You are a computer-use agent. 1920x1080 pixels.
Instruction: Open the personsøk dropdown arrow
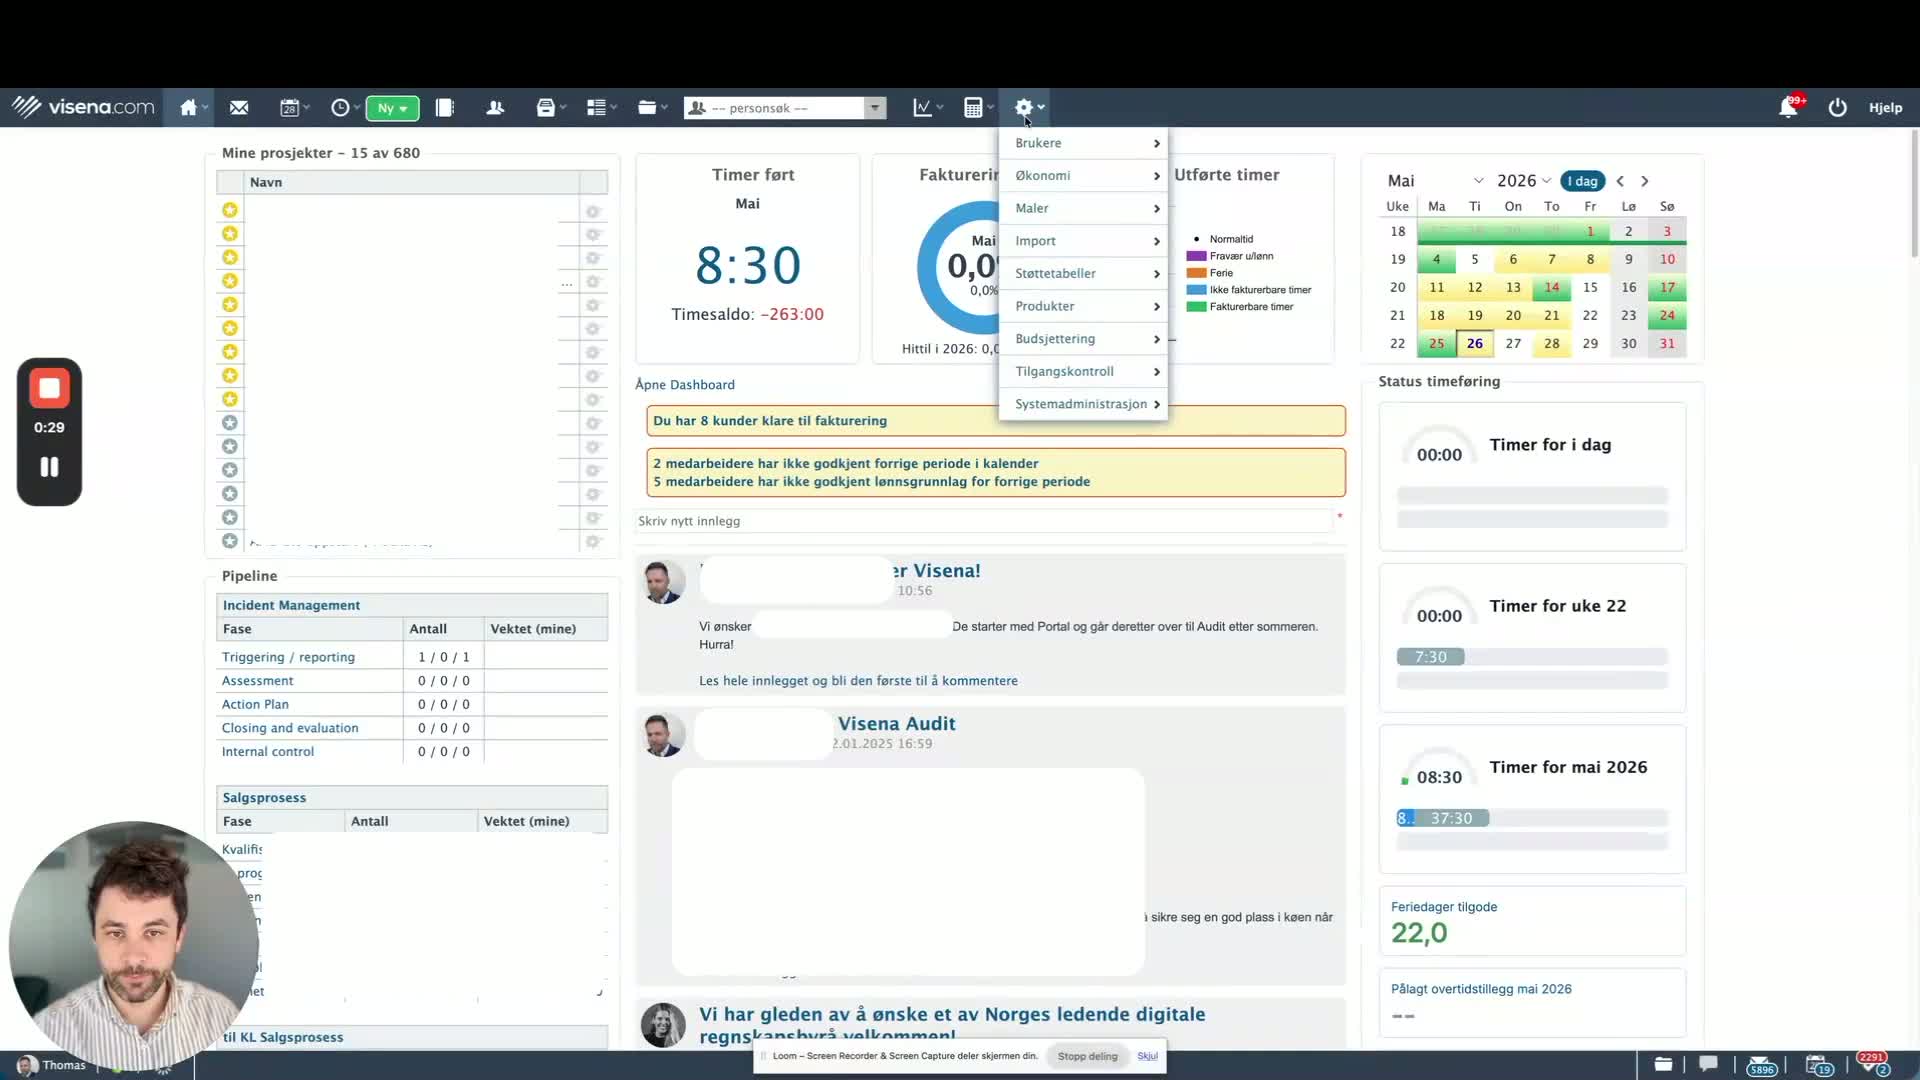[875, 108]
